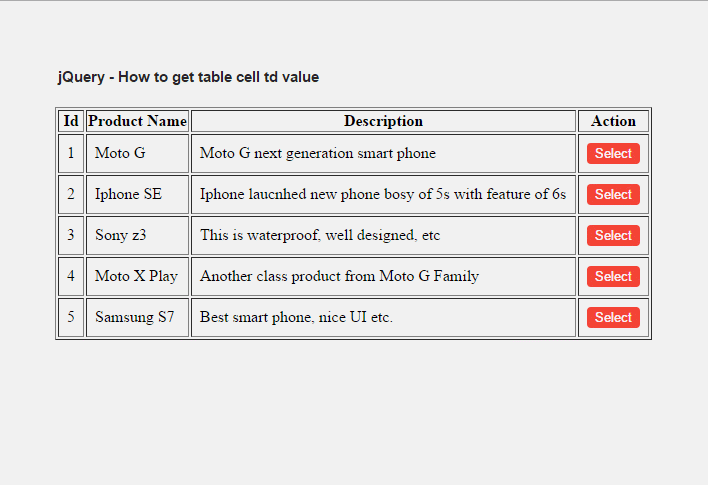Click the jQuery page heading text
Screen dimensions: 708x485
(x=188, y=77)
